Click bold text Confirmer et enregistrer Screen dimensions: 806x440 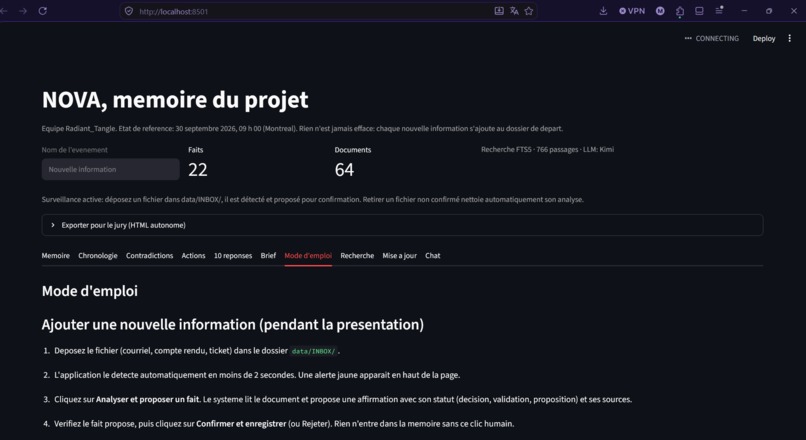241,424
